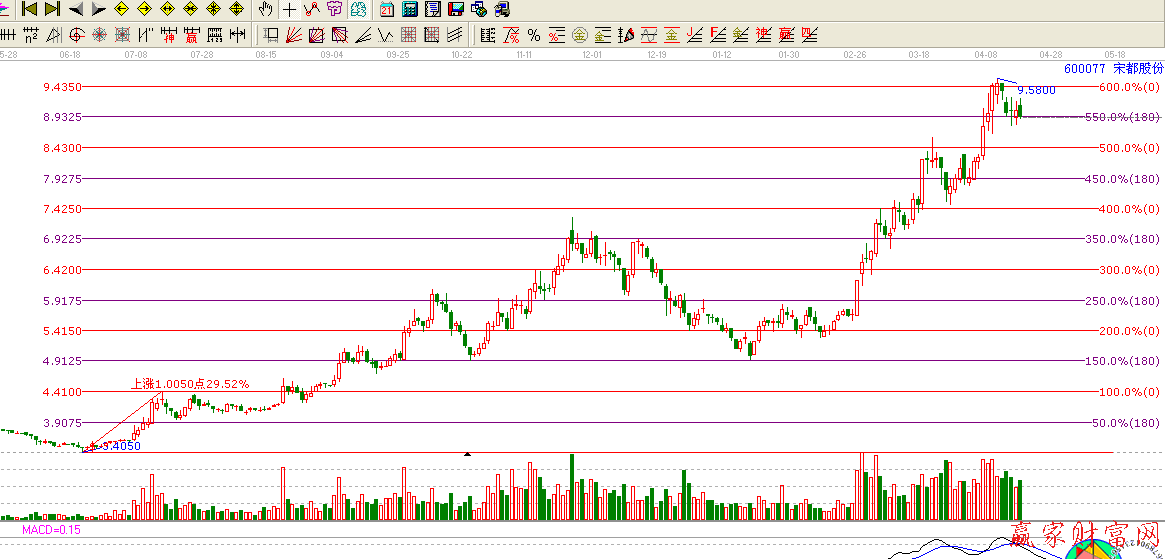Select the crosshair cursor tool
This screenshot has height=559, width=1165.
[x=289, y=9]
